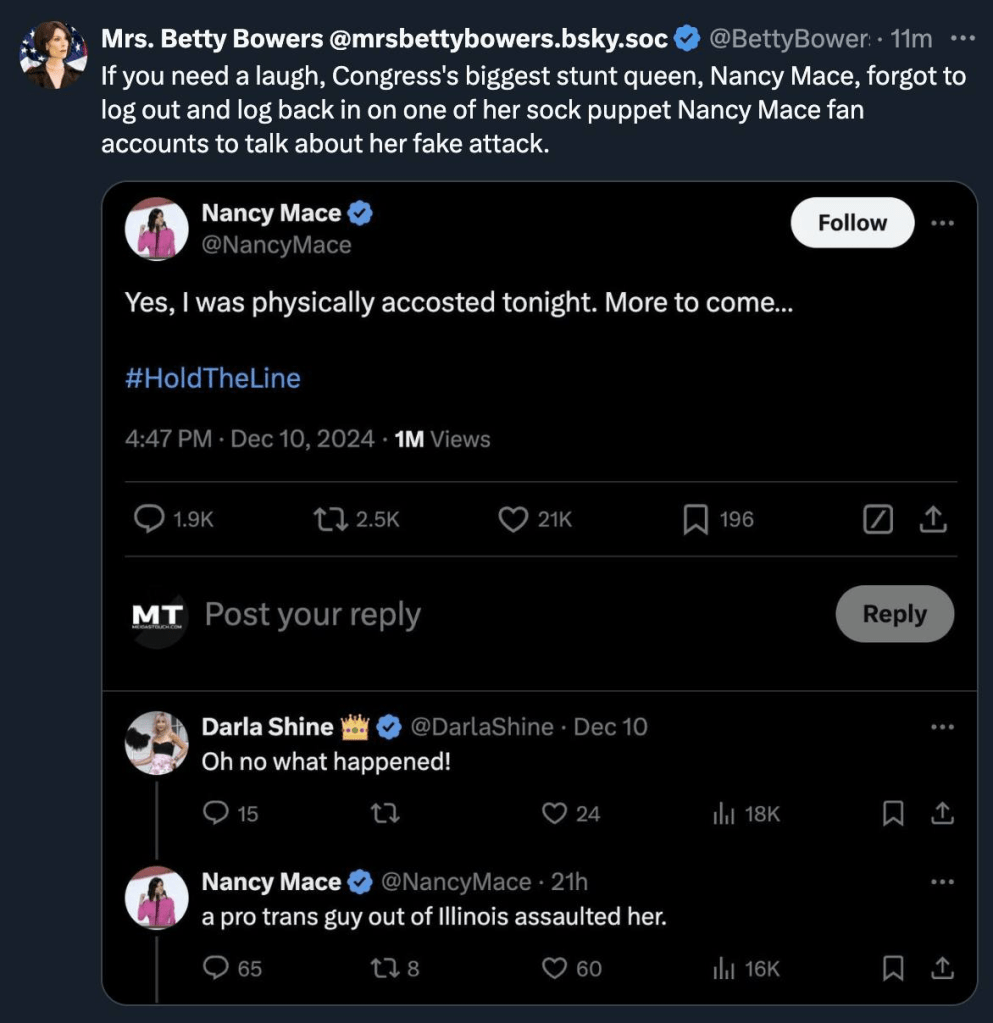
Task: Follow Nancy Mace
Action: pyautogui.click(x=852, y=222)
